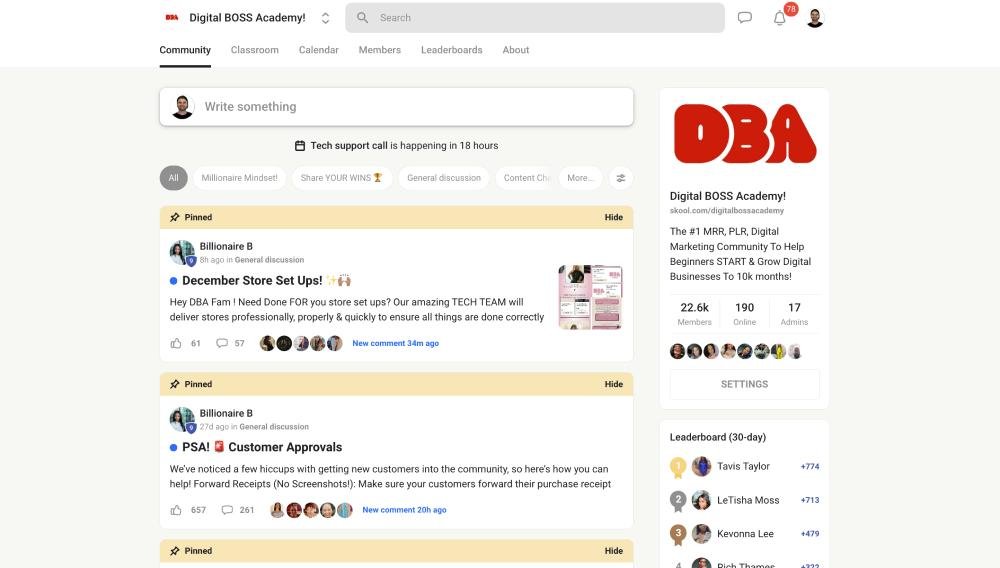The image size is (1000, 568).
Task: Like the December Store Set Ups post
Action: pos(176,343)
